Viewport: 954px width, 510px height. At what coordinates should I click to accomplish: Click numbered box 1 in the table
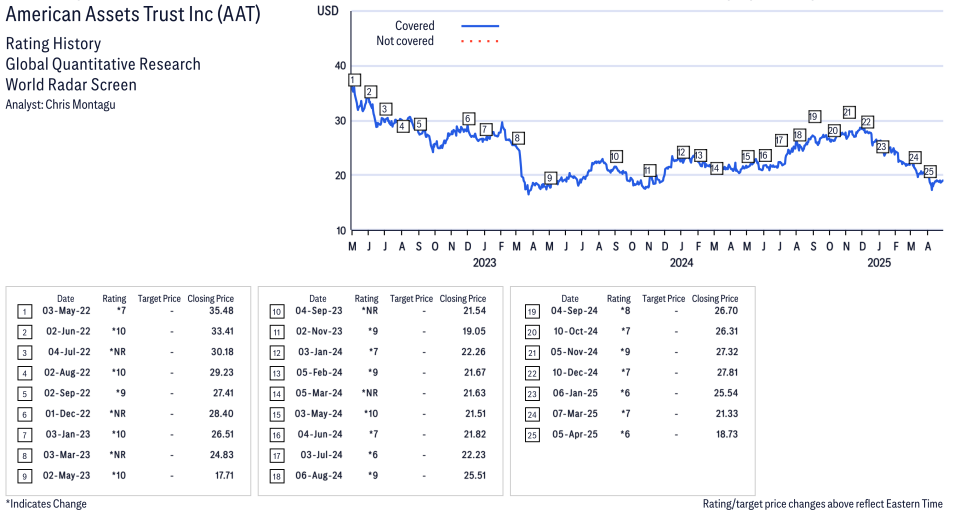[24, 312]
